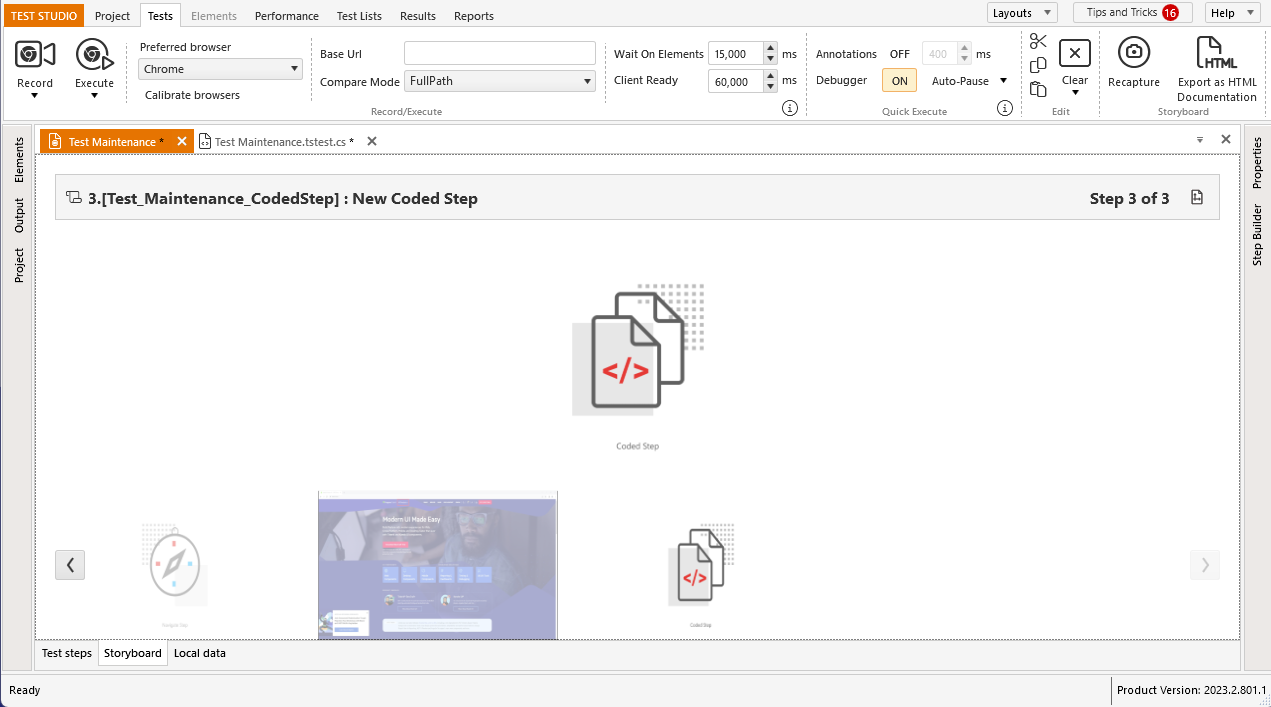
Task: Open the Project side panel
Action: [x=18, y=266]
